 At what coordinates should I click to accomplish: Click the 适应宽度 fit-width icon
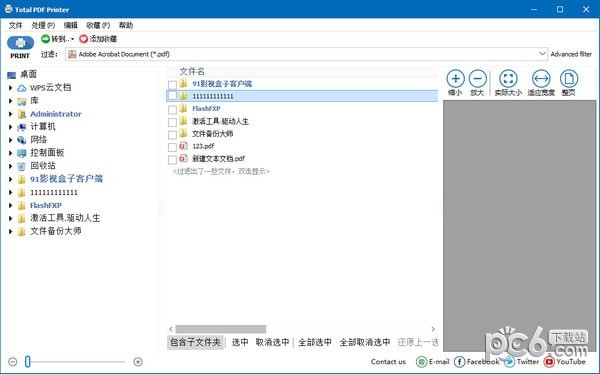coord(541,79)
